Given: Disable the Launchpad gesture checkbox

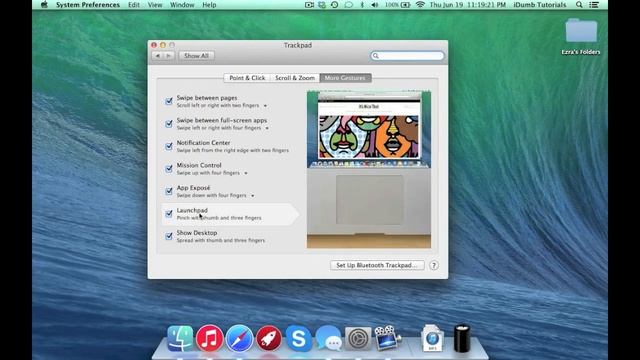Looking at the screenshot, I should point(169,213).
